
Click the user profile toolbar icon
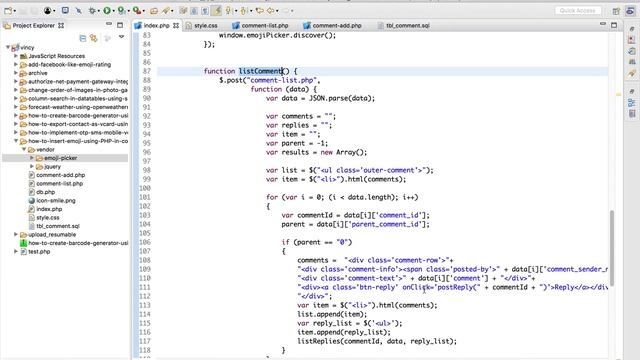[48, 11]
